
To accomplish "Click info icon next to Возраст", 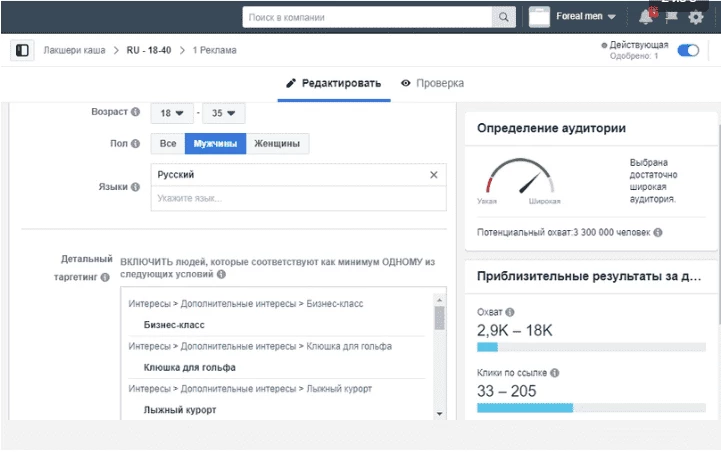I will (x=135, y=112).
